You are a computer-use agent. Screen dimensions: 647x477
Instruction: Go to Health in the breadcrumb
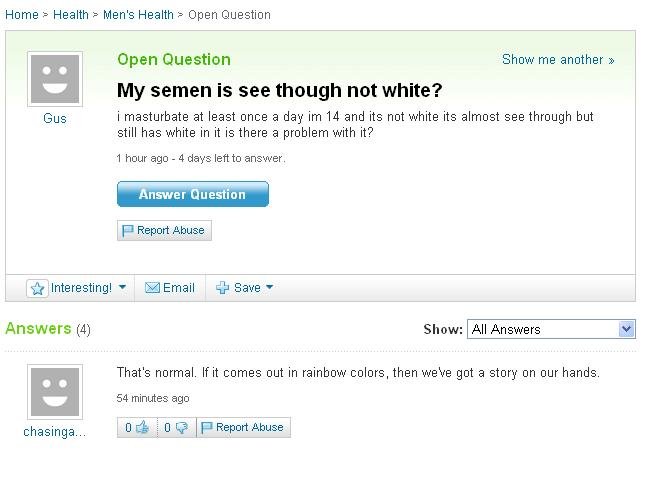(71, 15)
